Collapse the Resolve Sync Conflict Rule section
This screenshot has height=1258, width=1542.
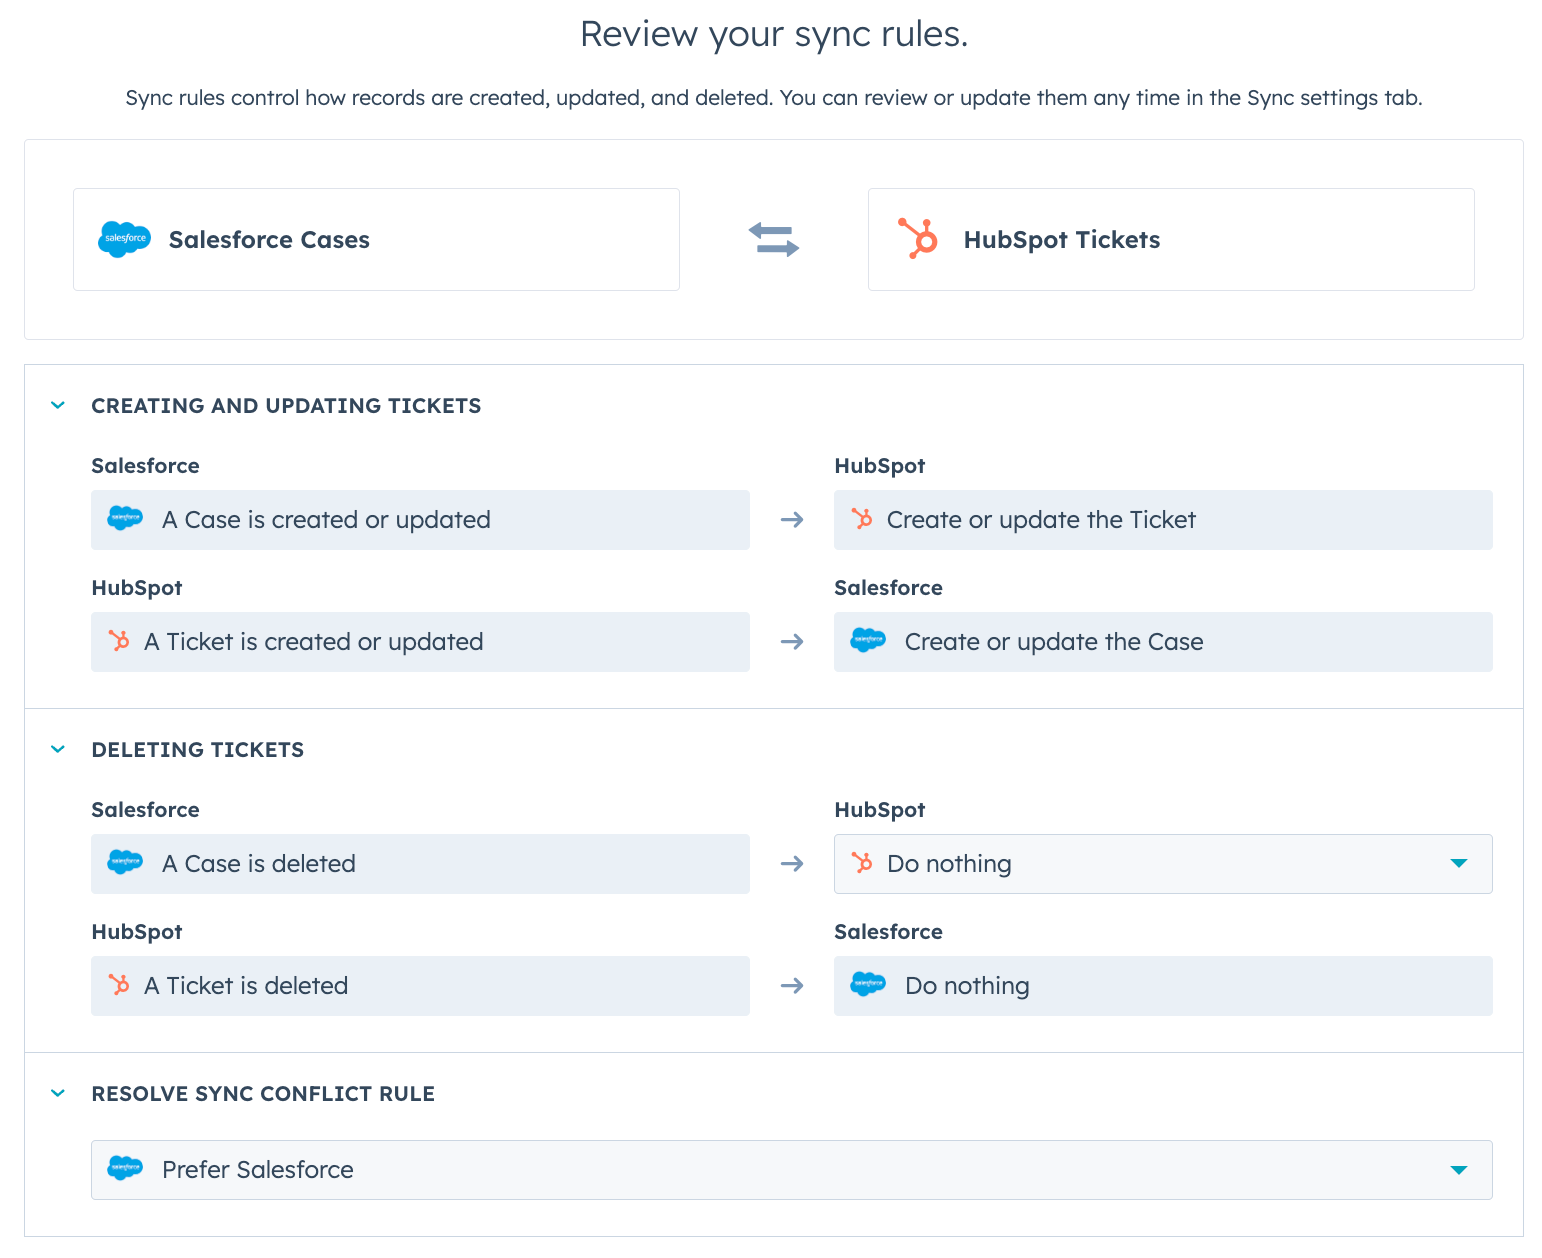tap(58, 1093)
